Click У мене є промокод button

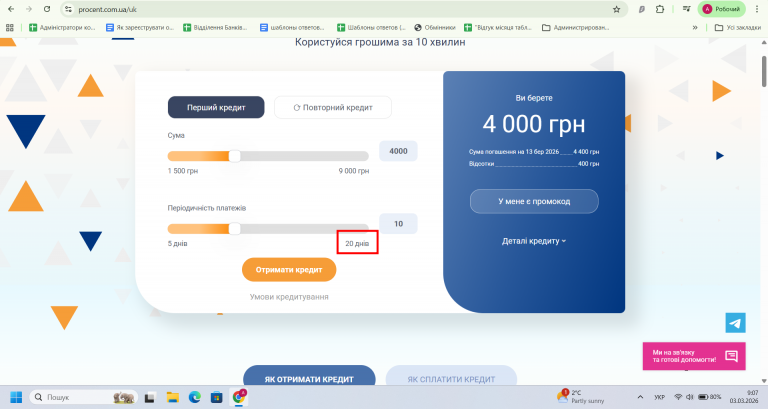click(534, 201)
